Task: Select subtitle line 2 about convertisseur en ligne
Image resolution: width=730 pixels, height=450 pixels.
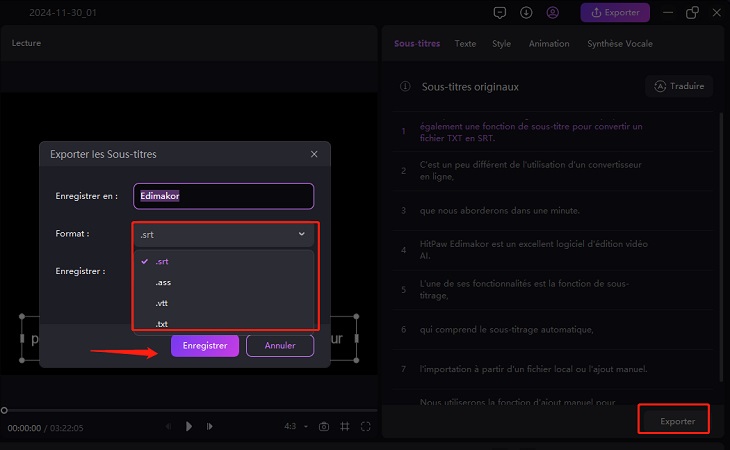Action: tap(552, 171)
